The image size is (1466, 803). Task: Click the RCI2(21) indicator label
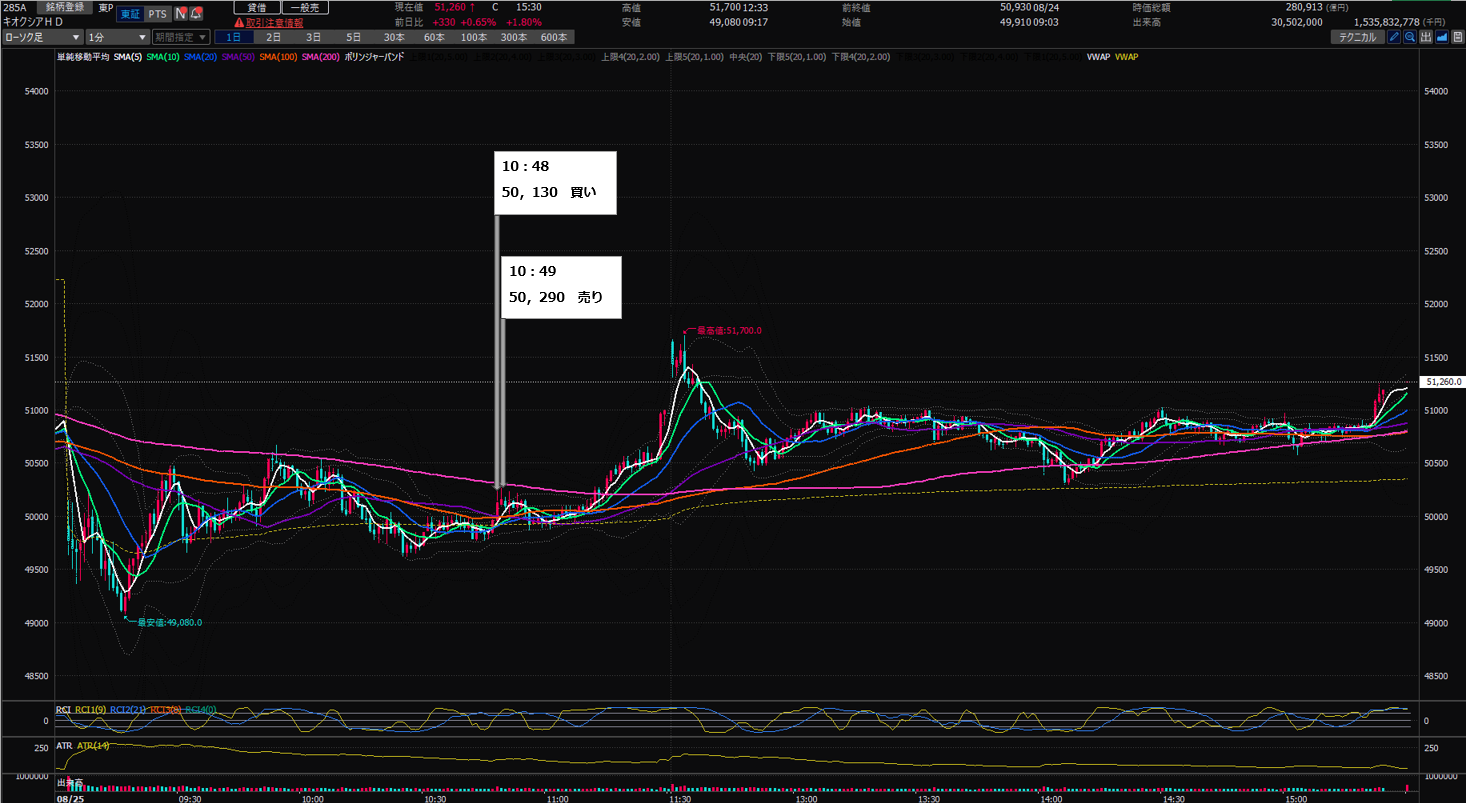click(127, 710)
